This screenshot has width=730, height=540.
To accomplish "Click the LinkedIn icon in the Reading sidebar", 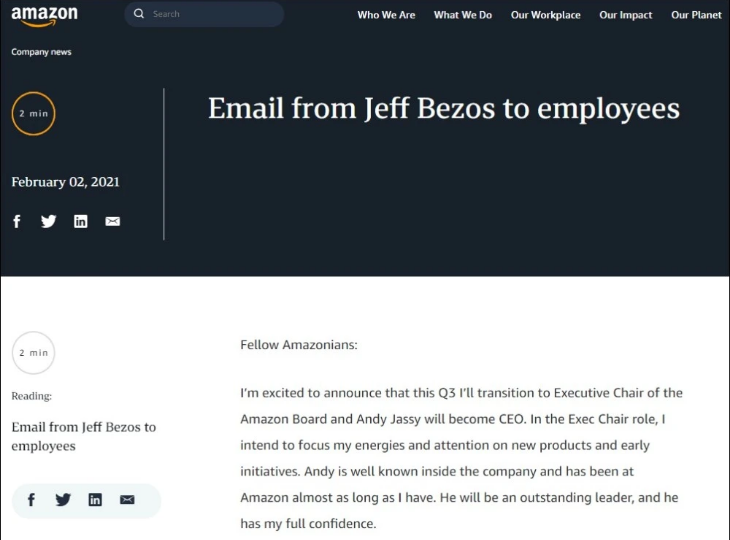I will [95, 499].
